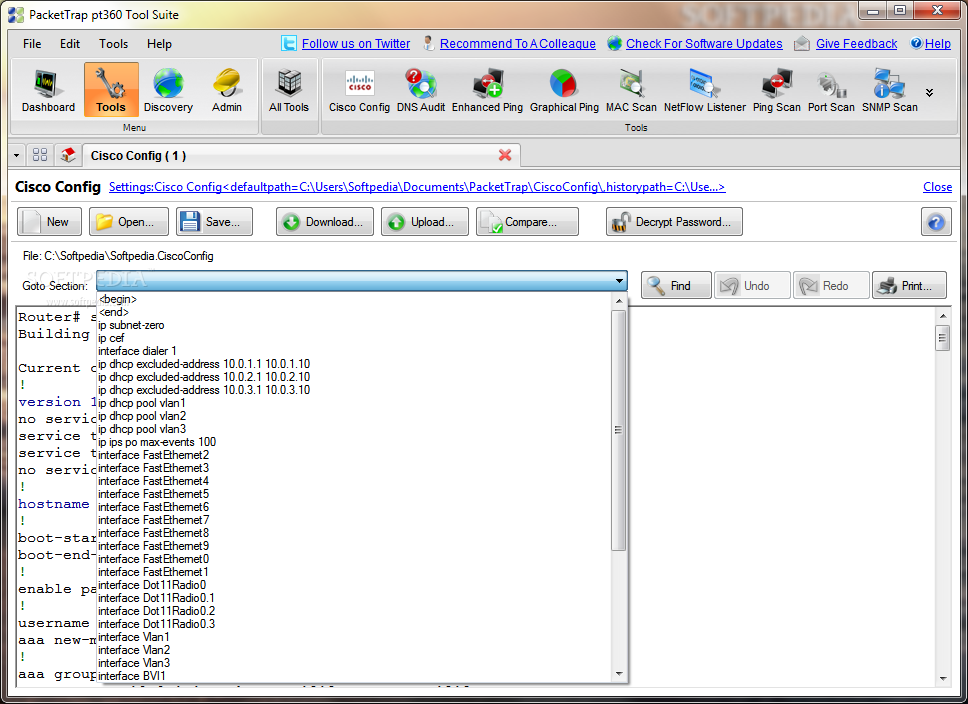The height and width of the screenshot is (704, 968).
Task: Select interface BVI1 section
Action: click(353, 676)
